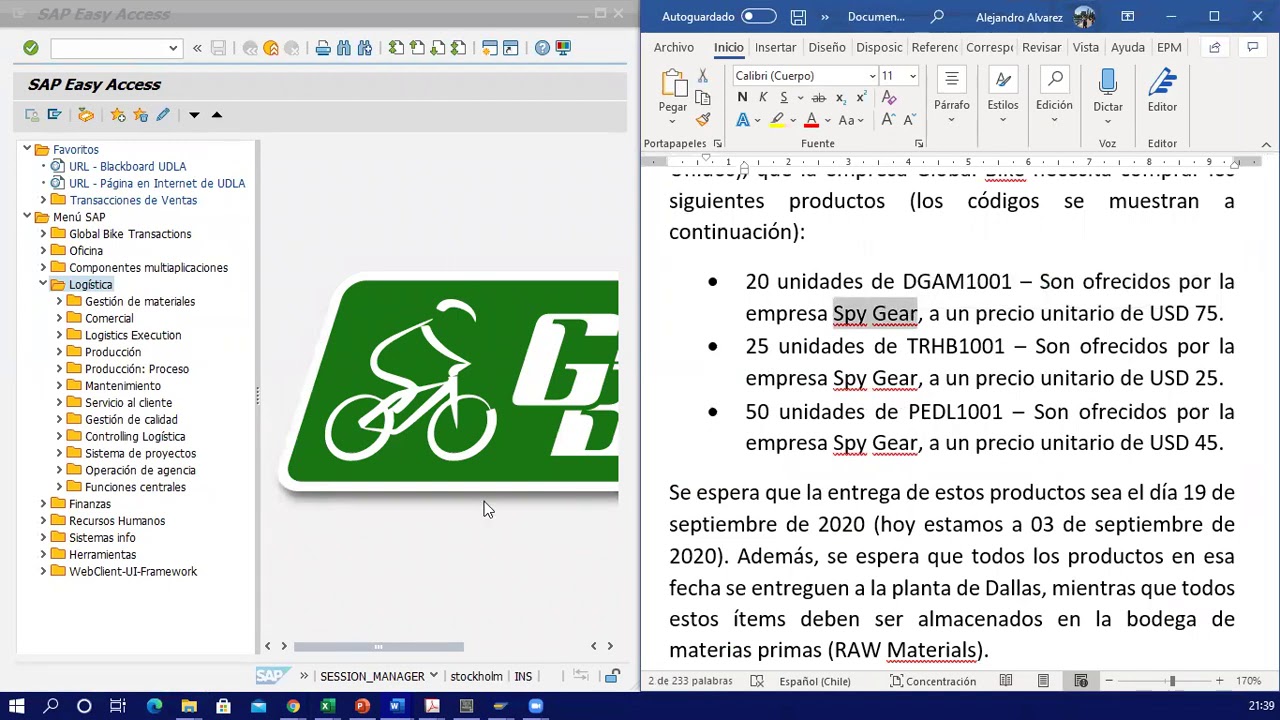
Task: Click the Find binoculars icon in SAP
Action: [x=344, y=48]
